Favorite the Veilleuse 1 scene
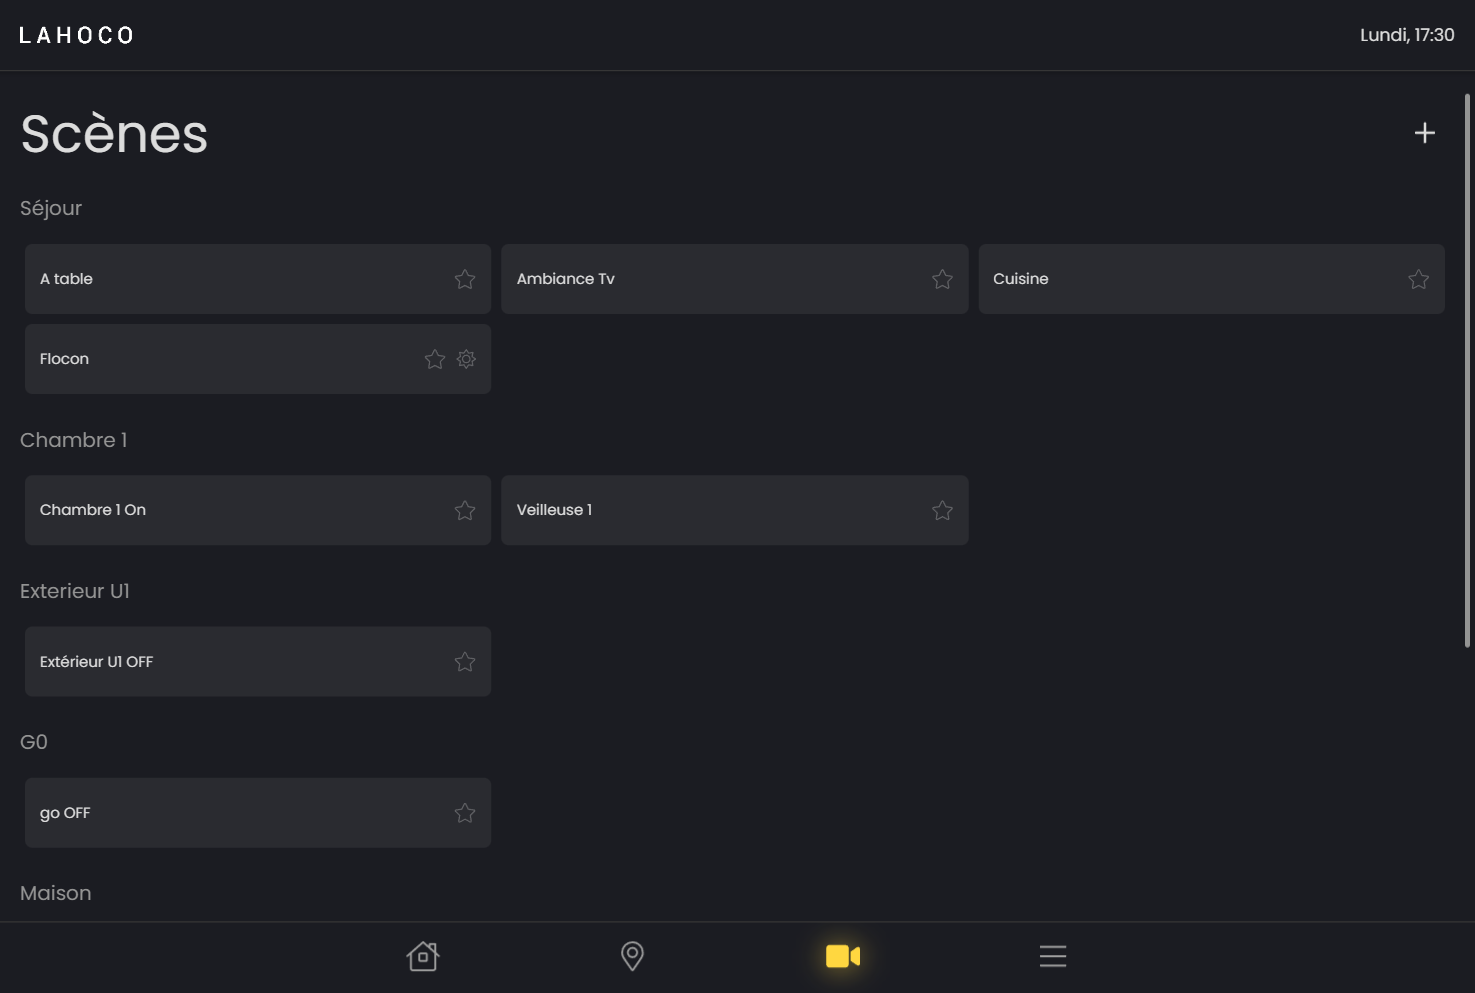This screenshot has width=1475, height=993. [x=942, y=511]
